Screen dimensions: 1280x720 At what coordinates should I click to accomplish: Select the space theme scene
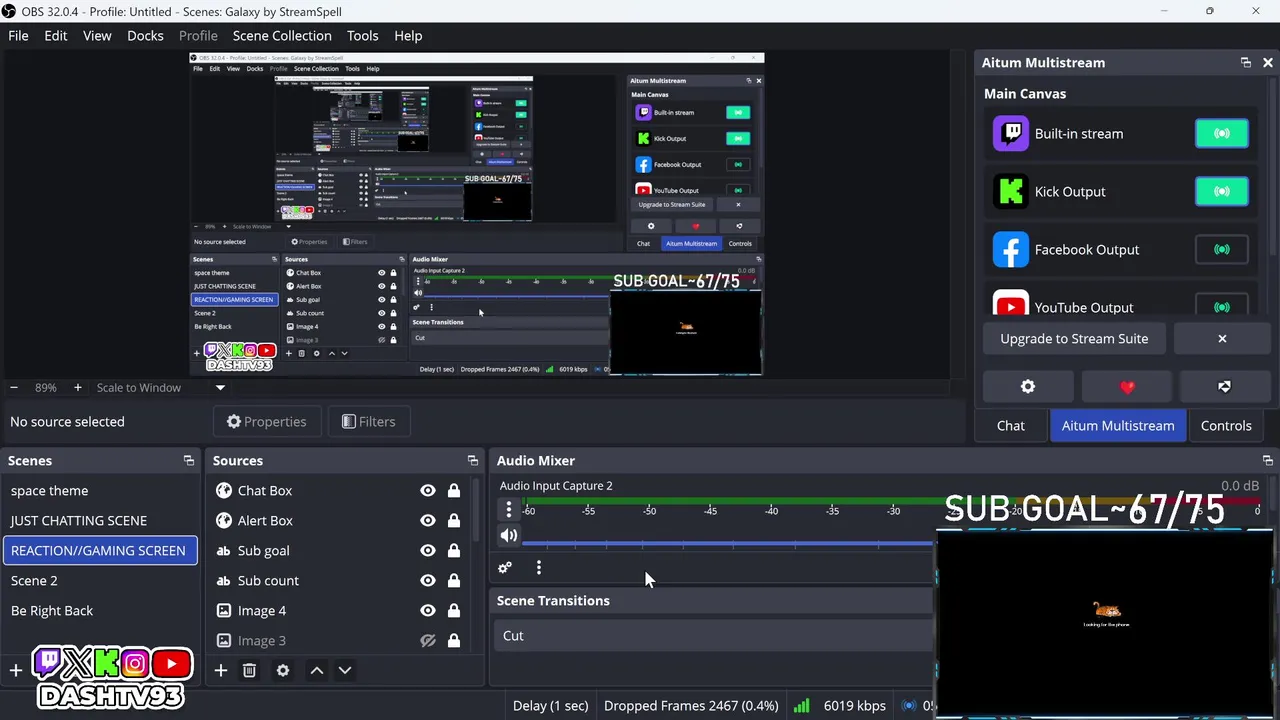[100, 490]
